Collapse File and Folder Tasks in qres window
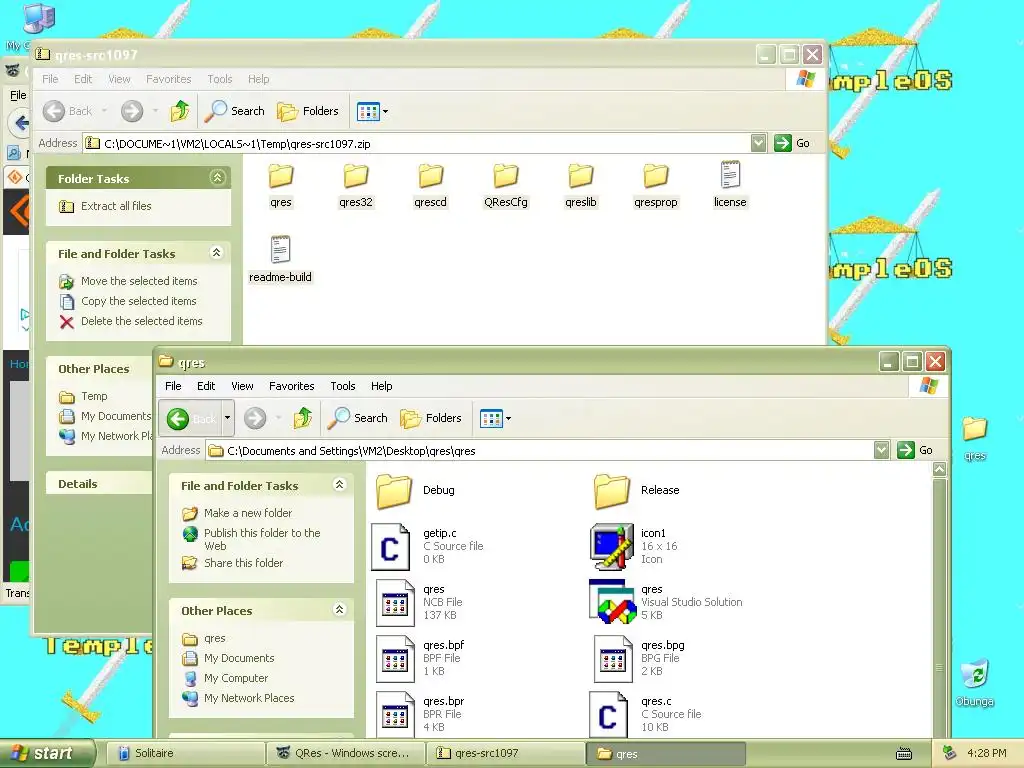The width and height of the screenshot is (1024, 768). click(340, 485)
